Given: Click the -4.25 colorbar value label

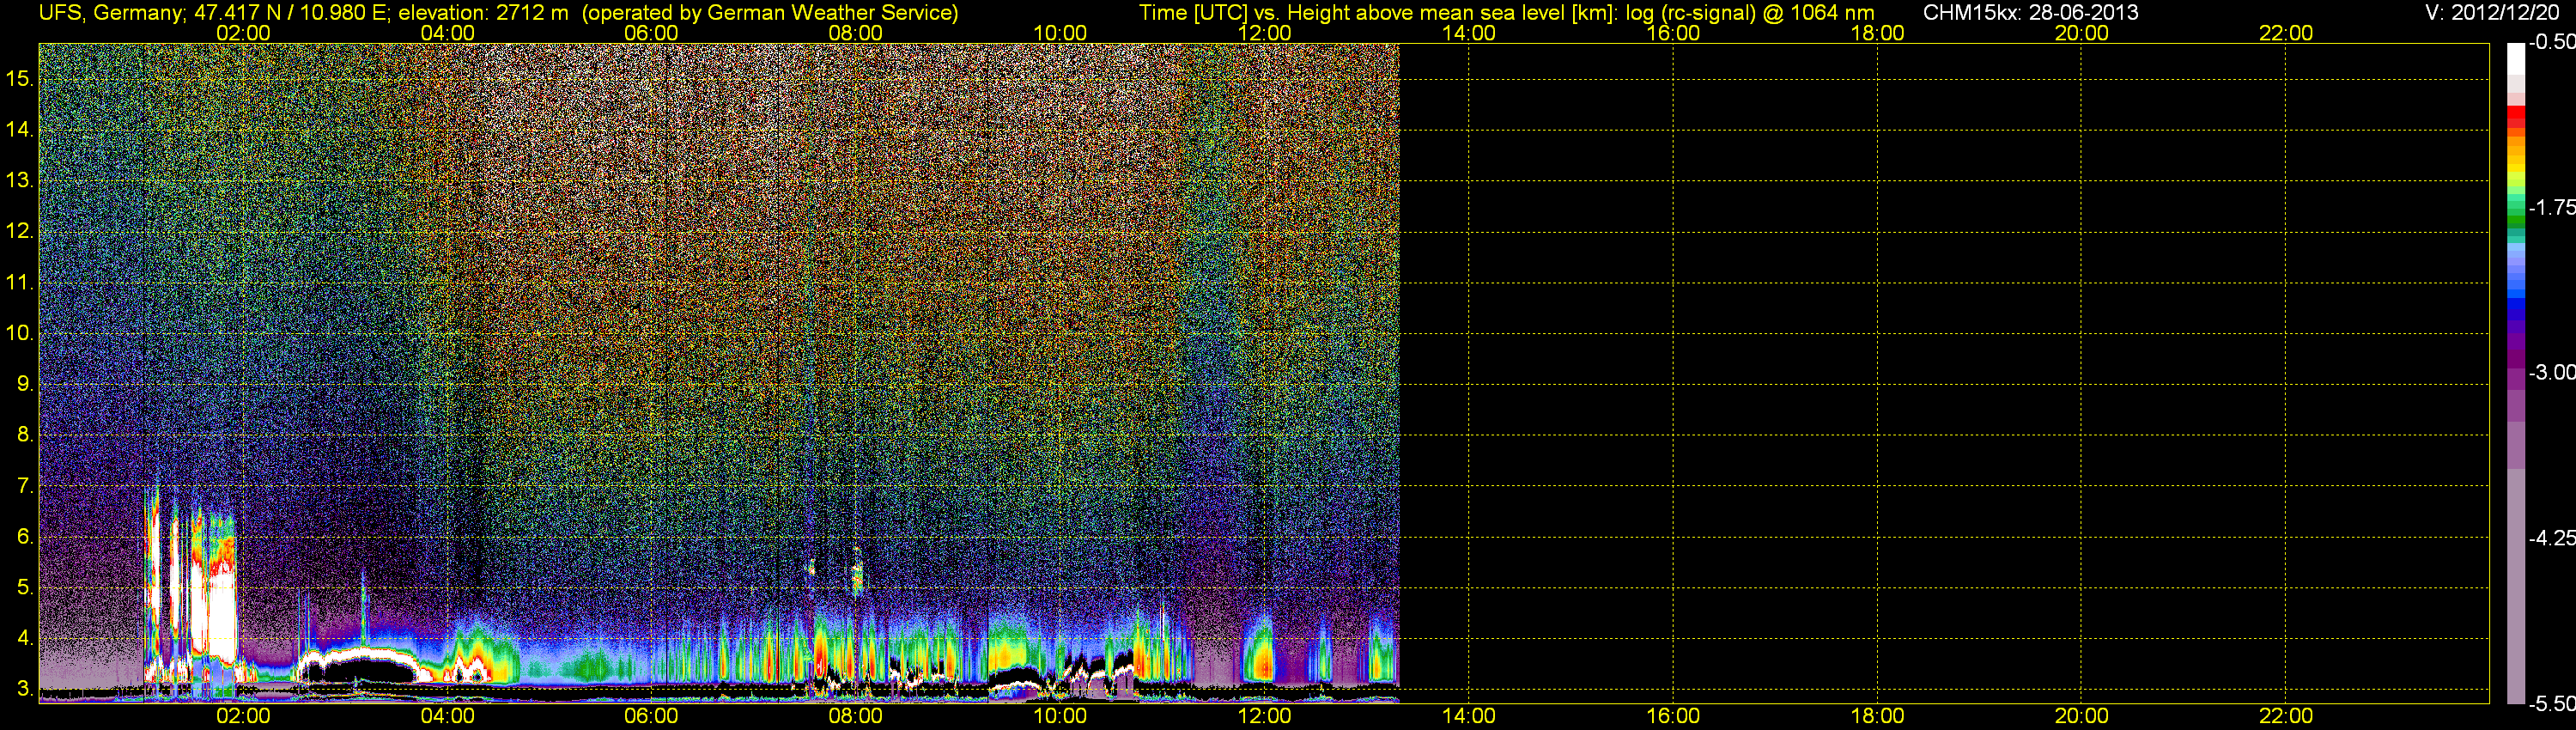Looking at the screenshot, I should tap(2551, 538).
